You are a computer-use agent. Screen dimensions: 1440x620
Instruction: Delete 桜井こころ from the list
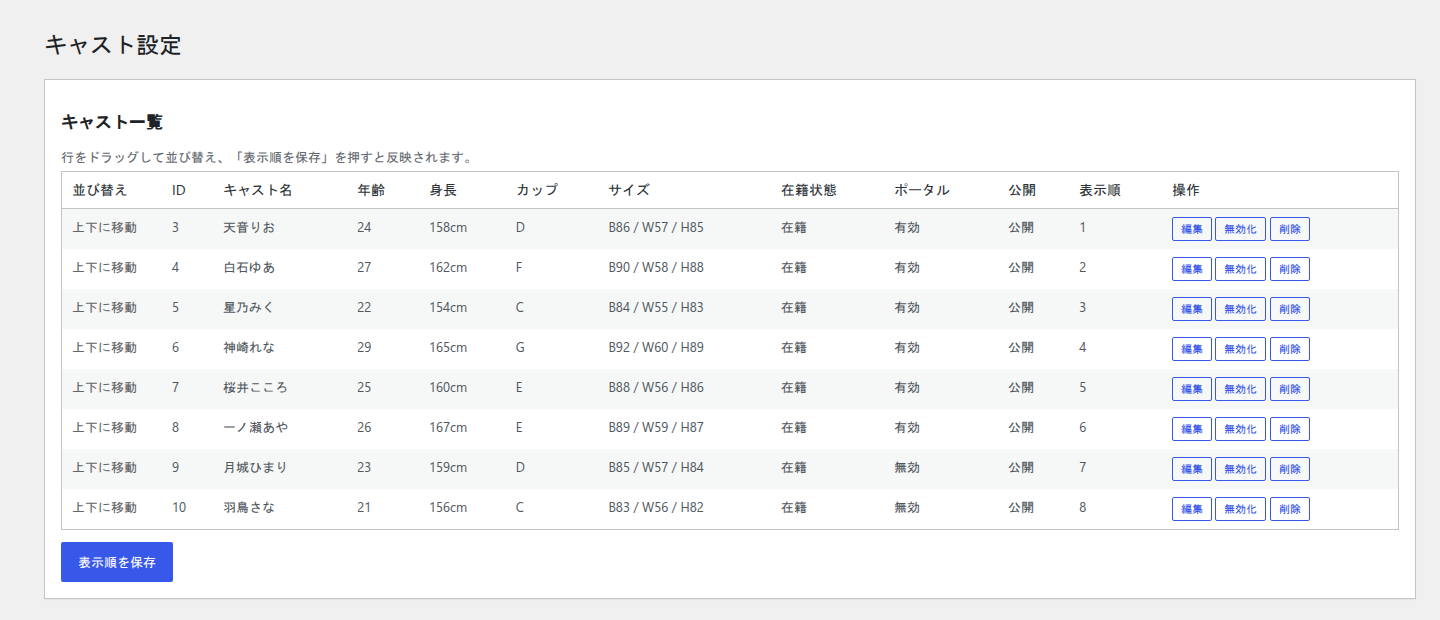coord(1290,389)
